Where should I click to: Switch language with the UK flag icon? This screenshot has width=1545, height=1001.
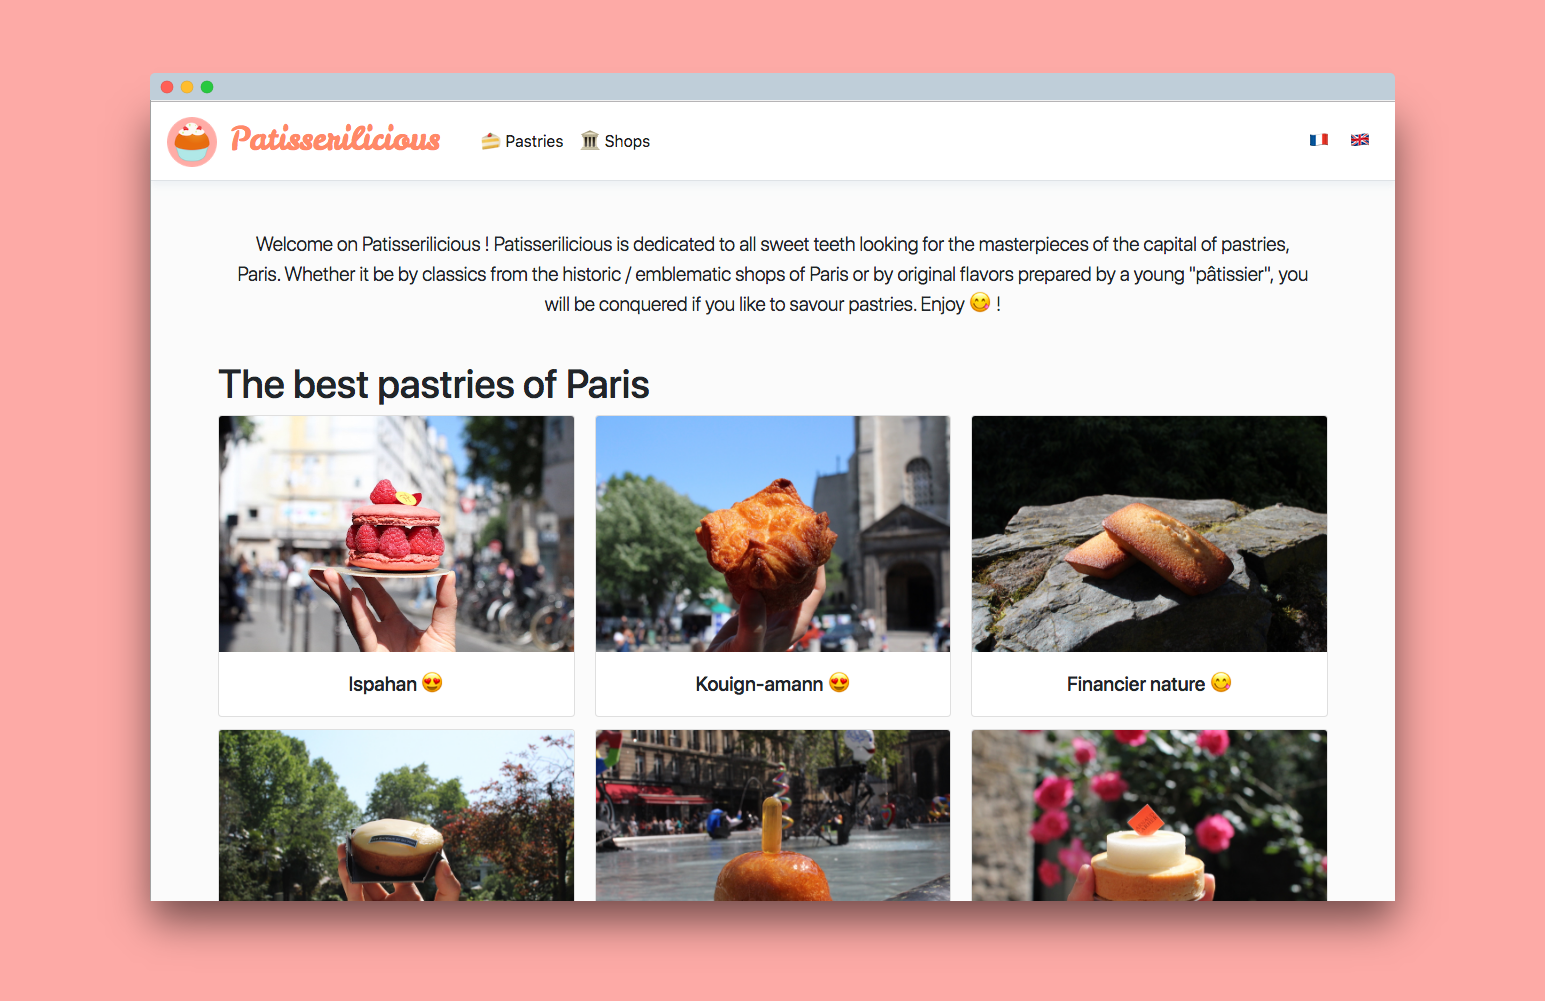(1360, 140)
